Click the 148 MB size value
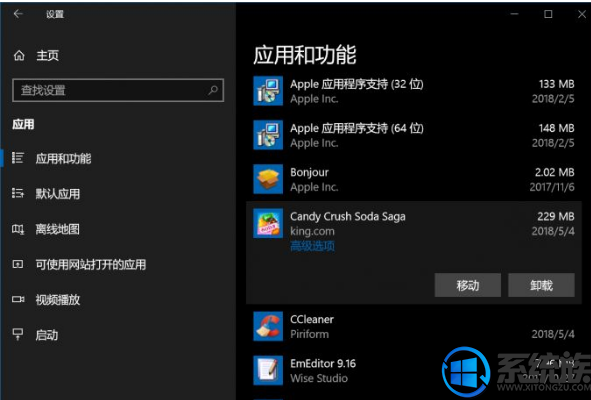 556,128
